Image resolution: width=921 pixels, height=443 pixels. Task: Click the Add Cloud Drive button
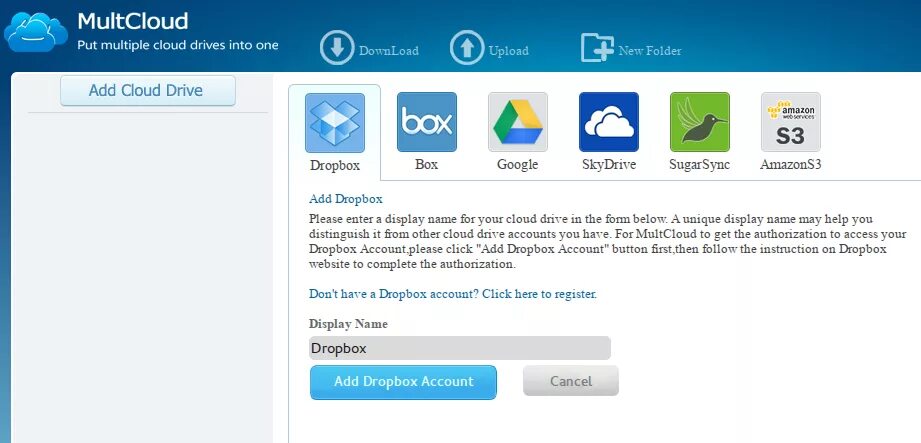point(147,90)
